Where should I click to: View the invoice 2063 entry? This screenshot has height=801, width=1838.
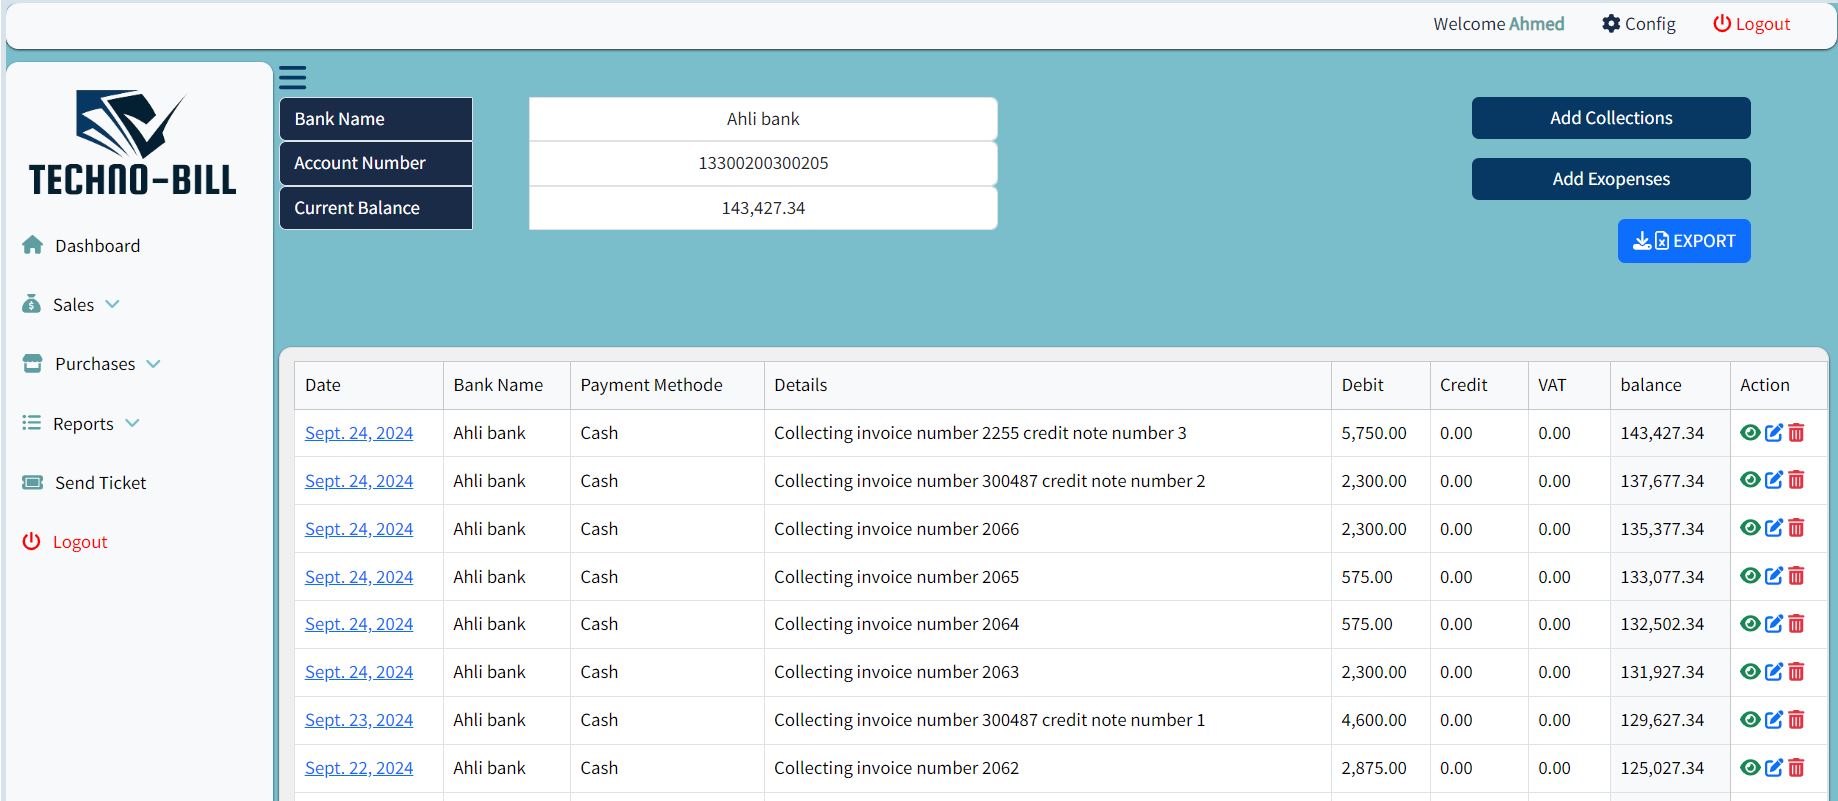1750,671
